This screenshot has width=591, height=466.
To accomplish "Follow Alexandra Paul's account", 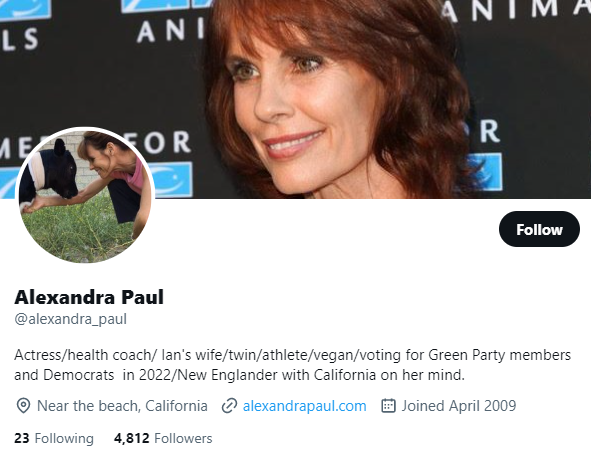I will pyautogui.click(x=539, y=229).
